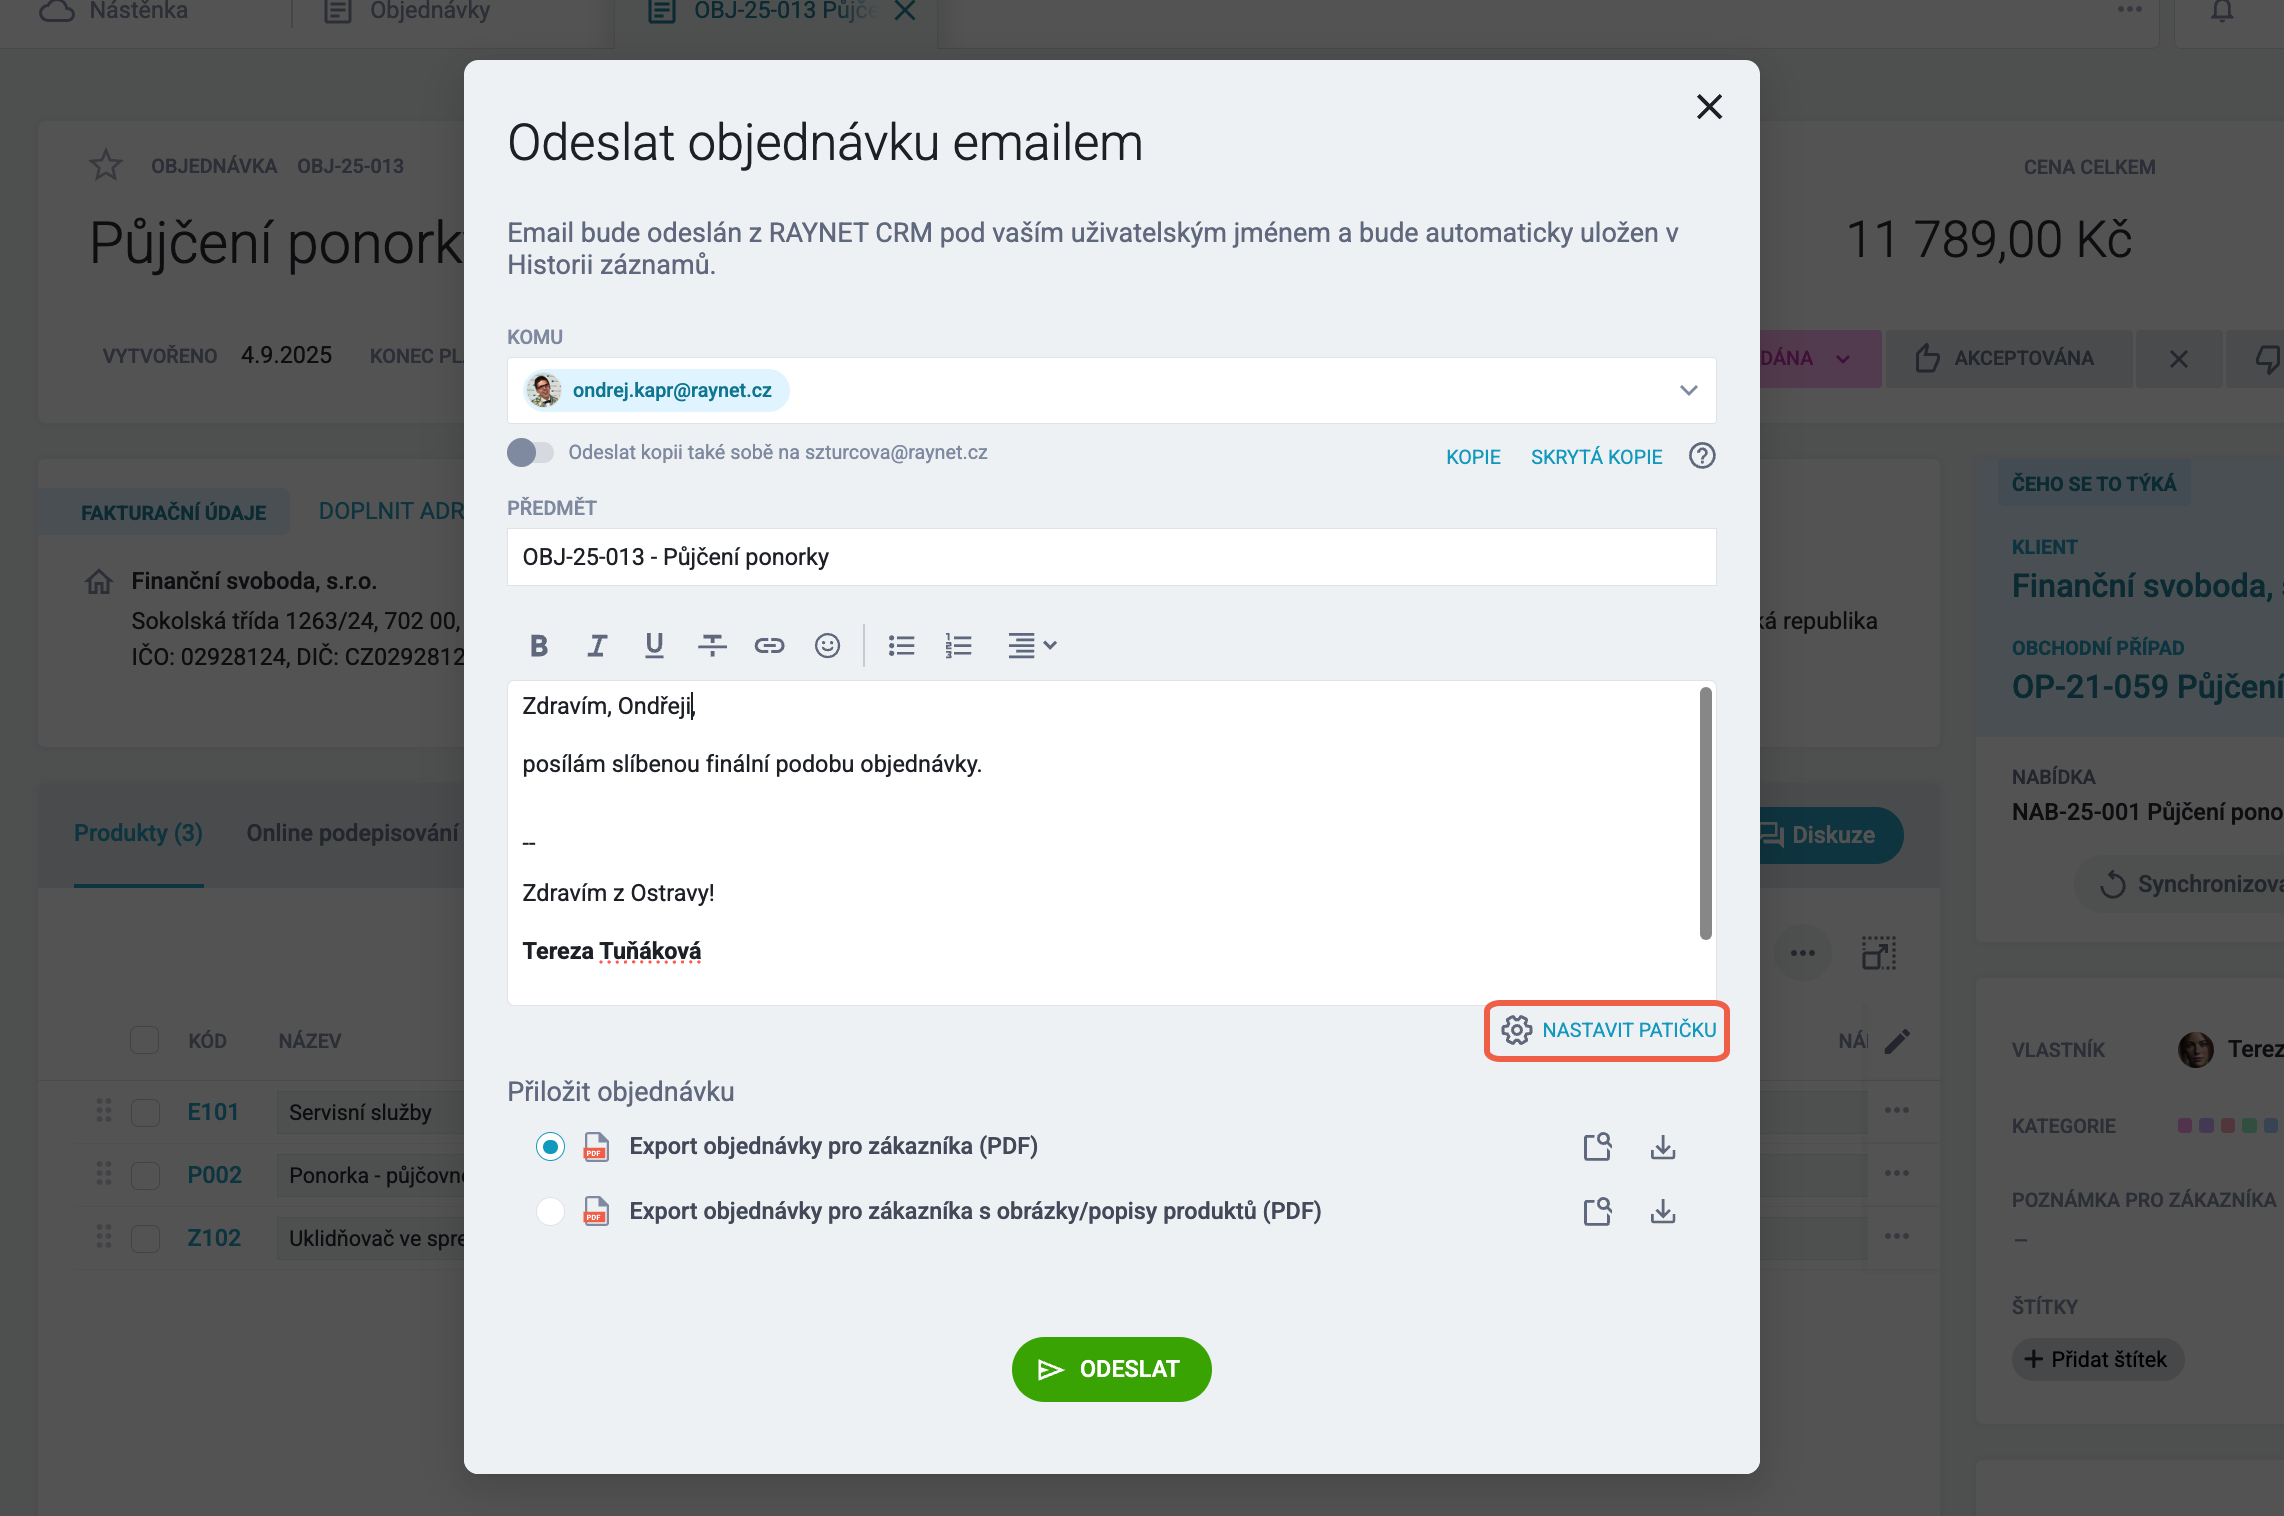This screenshot has height=1516, width=2284.
Task: Insert a bulleted list
Action: [901, 646]
